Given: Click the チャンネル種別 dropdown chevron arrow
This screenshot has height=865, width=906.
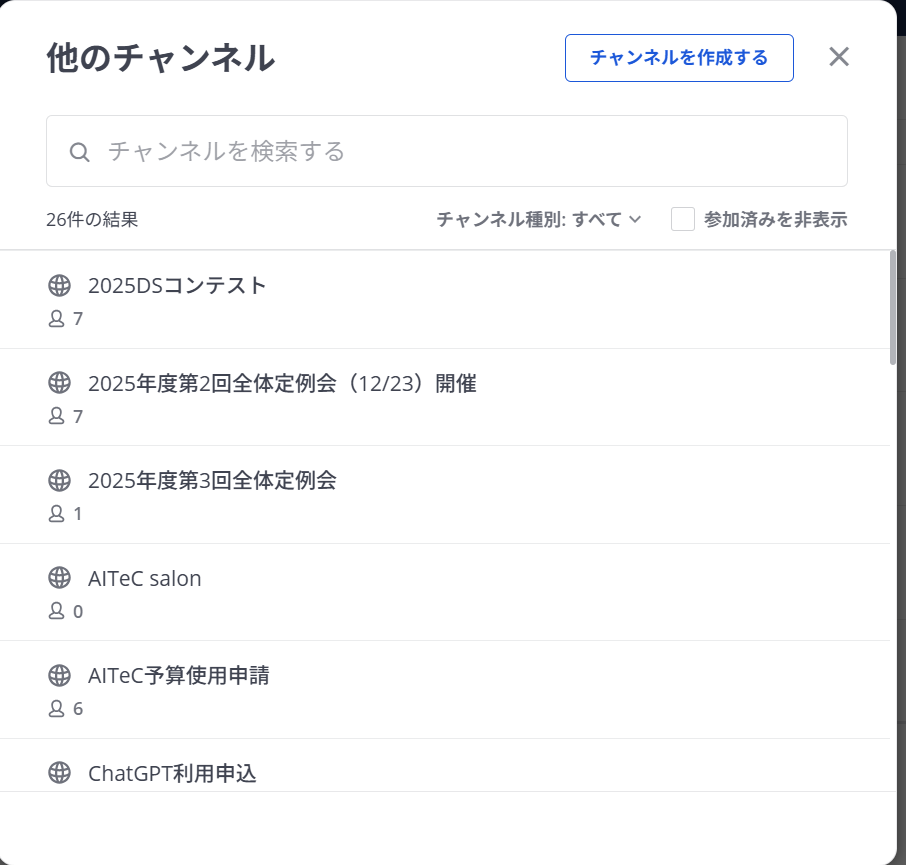Looking at the screenshot, I should coord(635,219).
